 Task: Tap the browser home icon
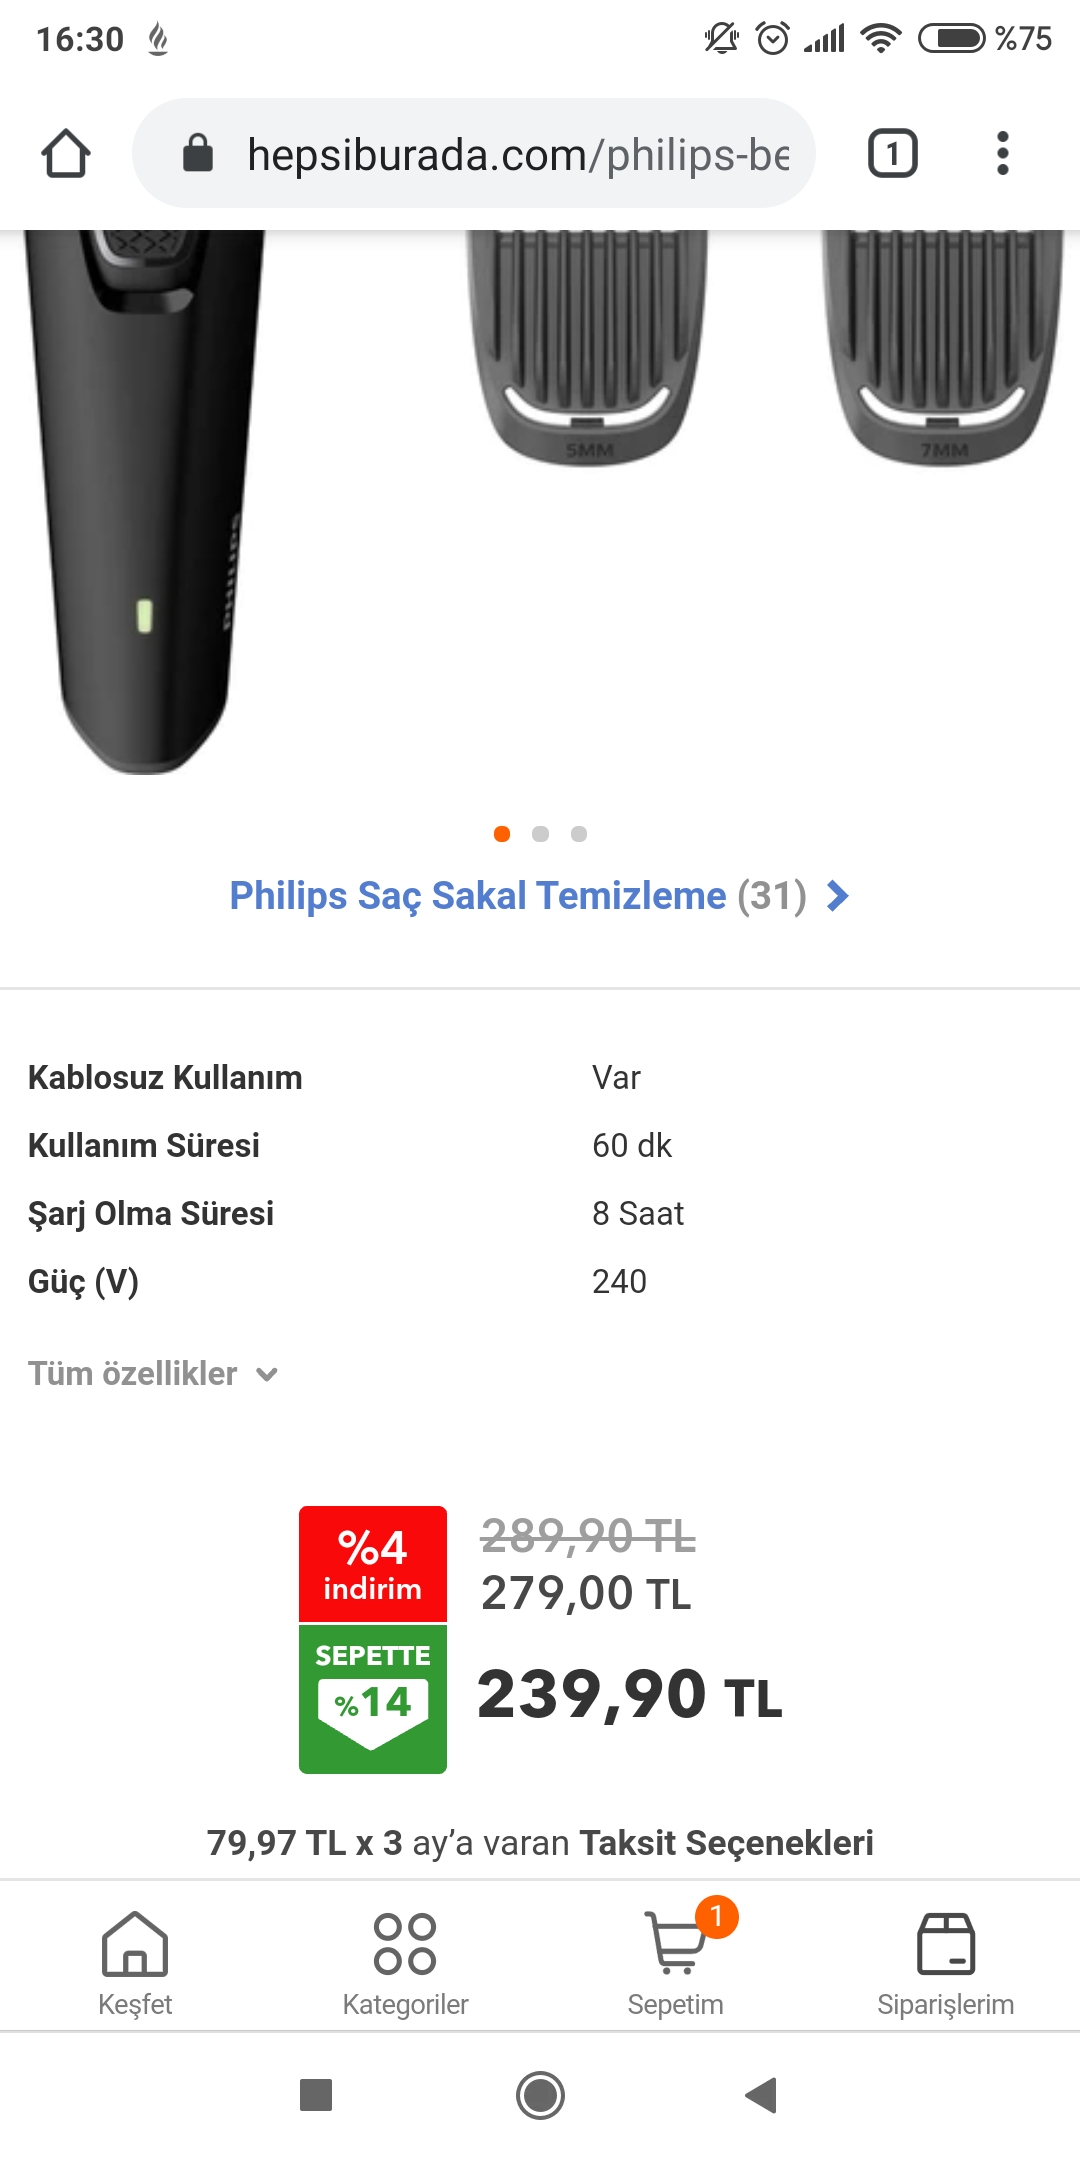pyautogui.click(x=66, y=154)
